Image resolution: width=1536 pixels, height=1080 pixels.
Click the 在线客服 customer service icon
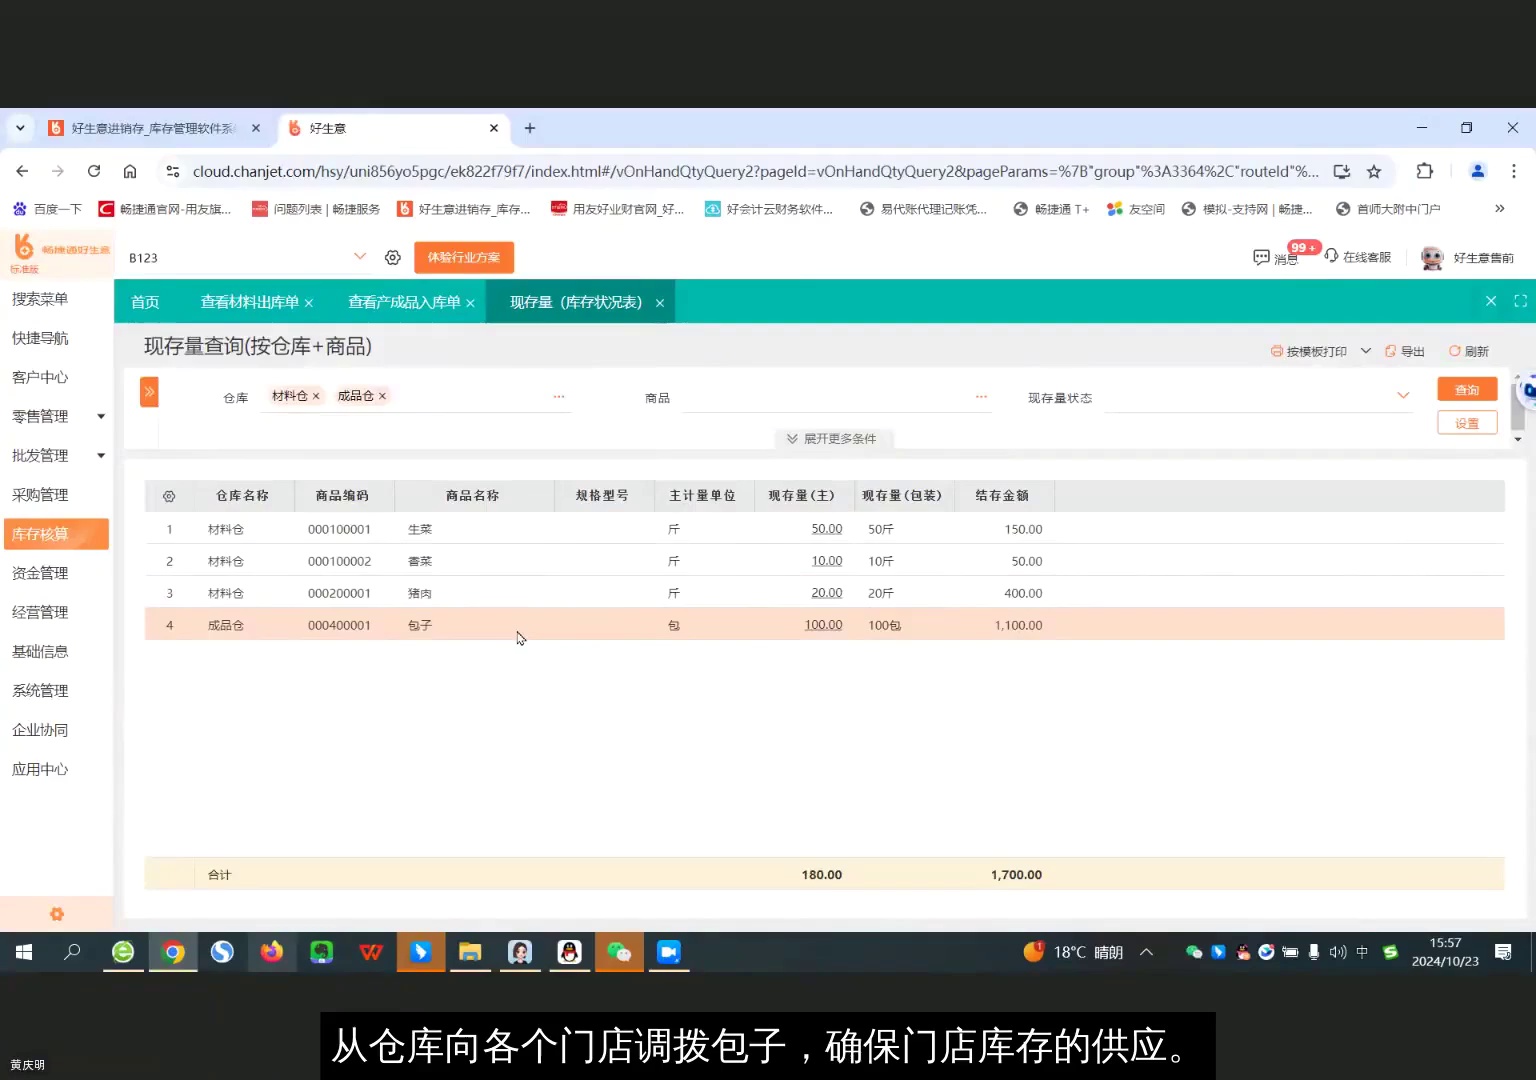coord(1330,257)
